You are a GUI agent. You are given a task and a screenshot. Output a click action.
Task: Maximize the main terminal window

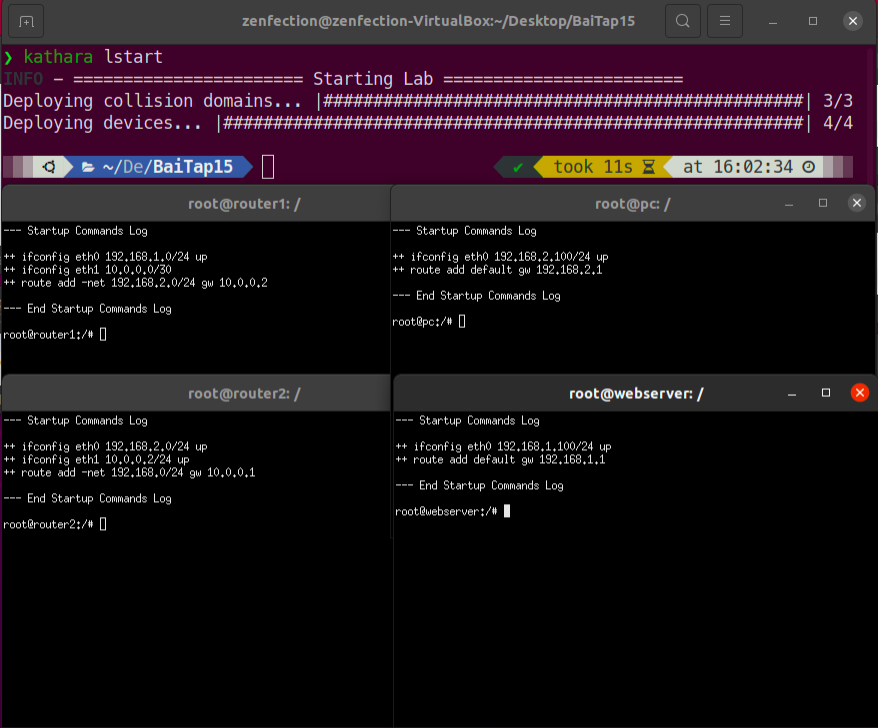pyautogui.click(x=812, y=21)
